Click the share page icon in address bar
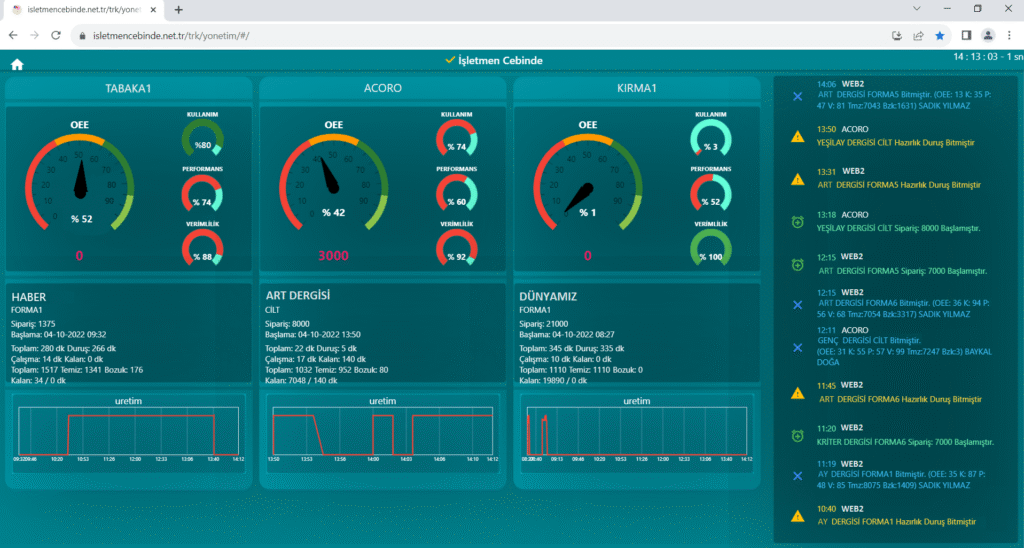This screenshot has height=548, width=1024. [918, 35]
